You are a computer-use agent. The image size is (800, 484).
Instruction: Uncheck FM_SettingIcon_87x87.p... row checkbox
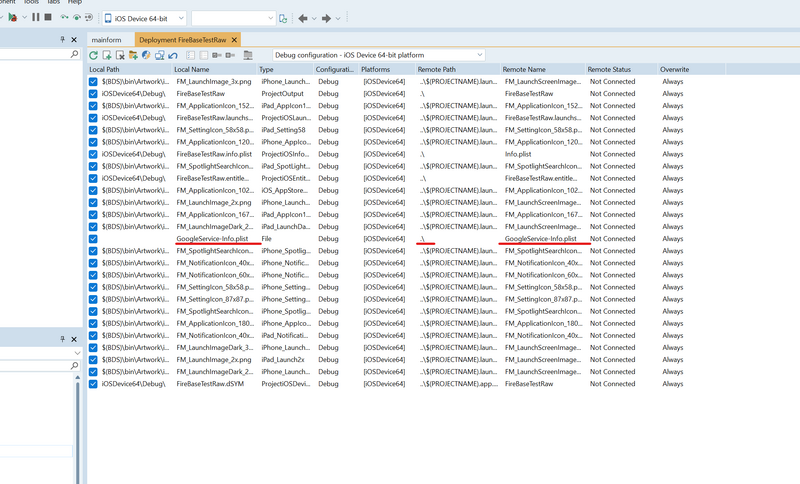tap(93, 299)
